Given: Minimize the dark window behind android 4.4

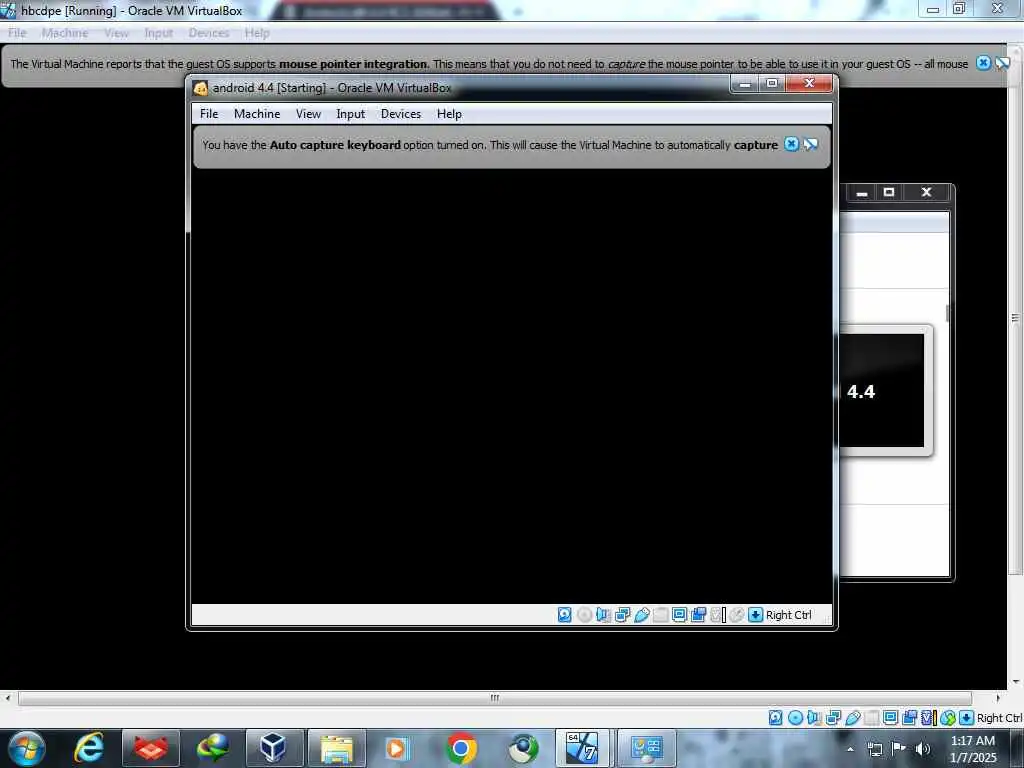Looking at the screenshot, I should click(x=862, y=192).
